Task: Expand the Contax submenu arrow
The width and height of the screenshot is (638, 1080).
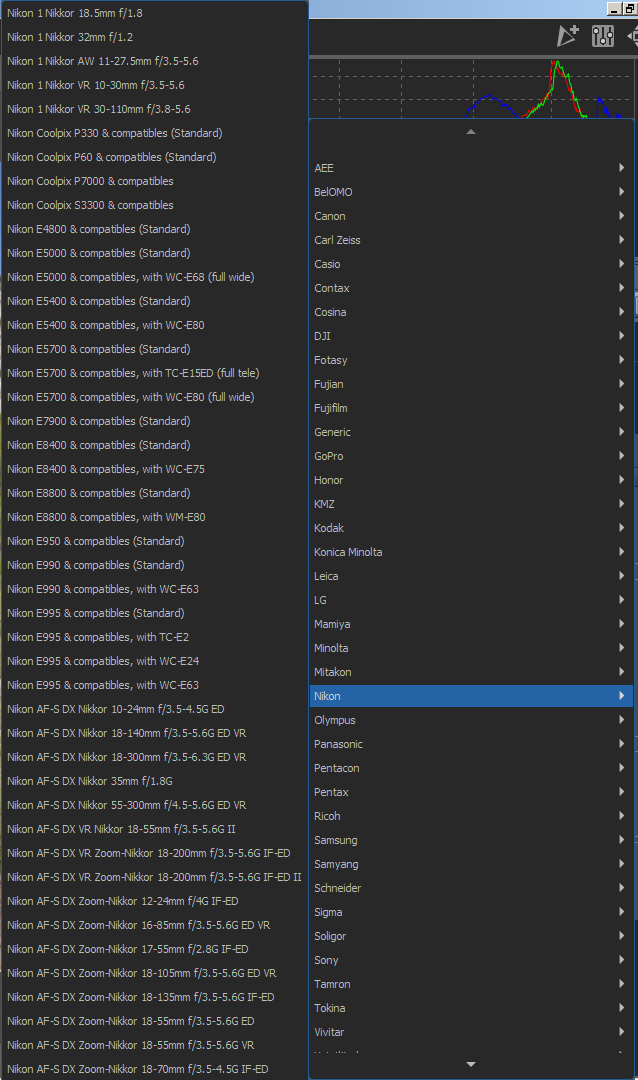Action: (x=621, y=288)
